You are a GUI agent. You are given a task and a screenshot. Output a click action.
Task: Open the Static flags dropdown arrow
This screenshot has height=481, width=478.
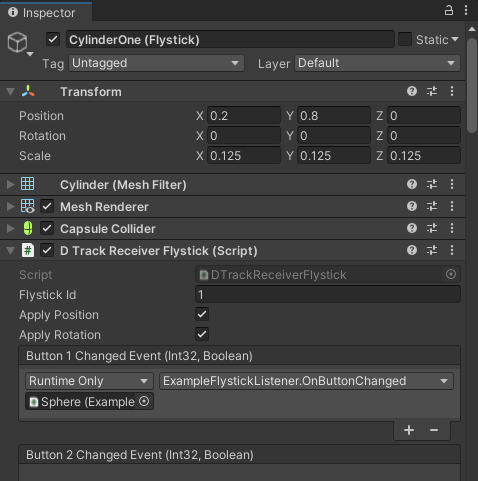pos(455,39)
